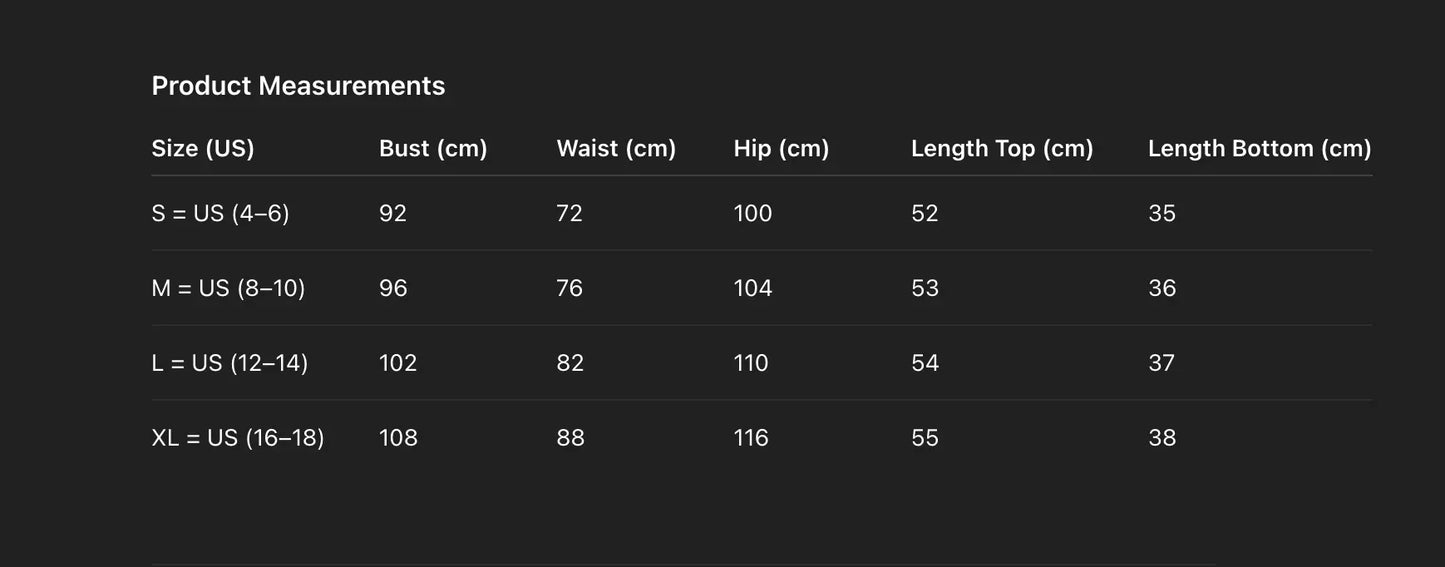Select the hip value 104 for size M

(x=753, y=288)
